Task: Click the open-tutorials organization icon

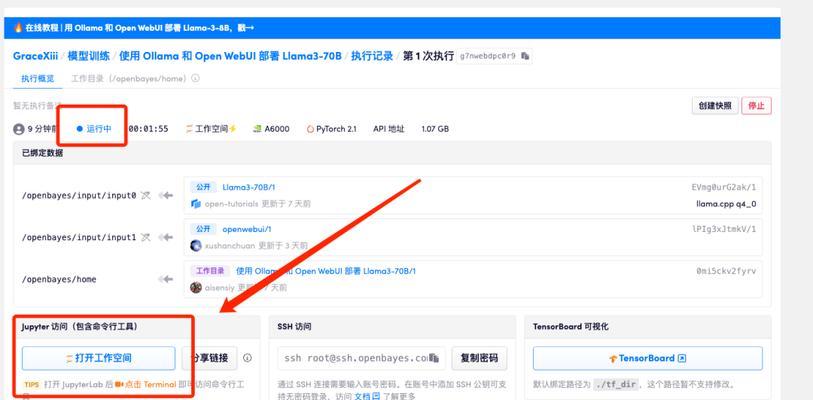Action: pos(195,204)
